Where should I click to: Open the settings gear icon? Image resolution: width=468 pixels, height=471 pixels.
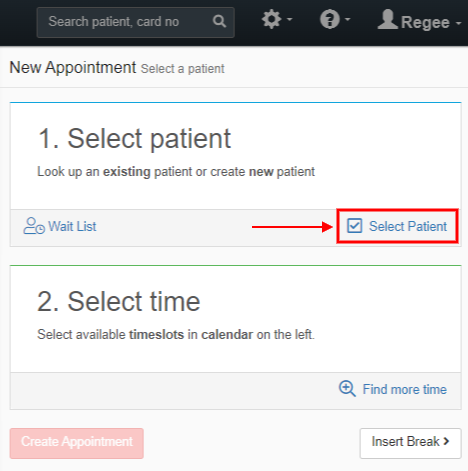coord(271,19)
